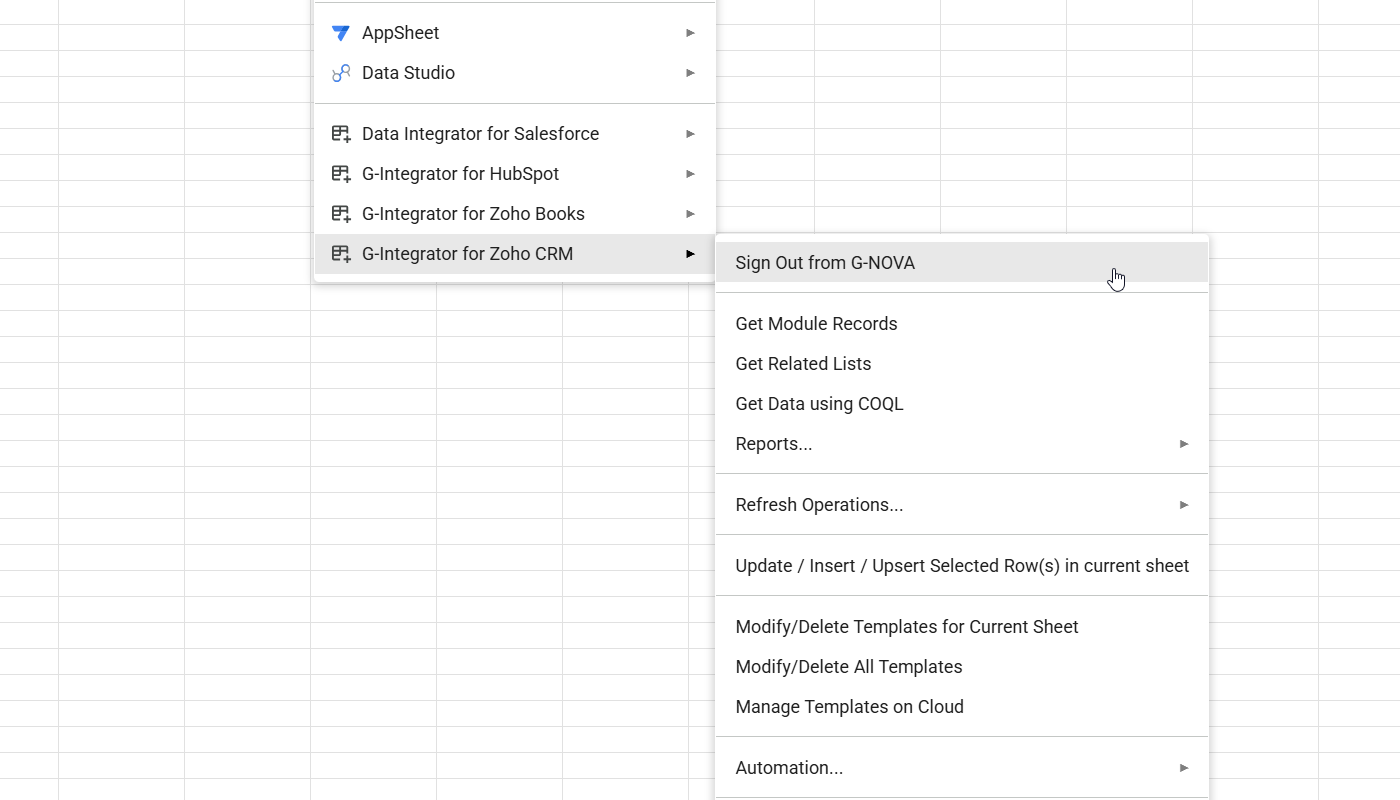Expand the Automation... submenu arrow

1184,768
